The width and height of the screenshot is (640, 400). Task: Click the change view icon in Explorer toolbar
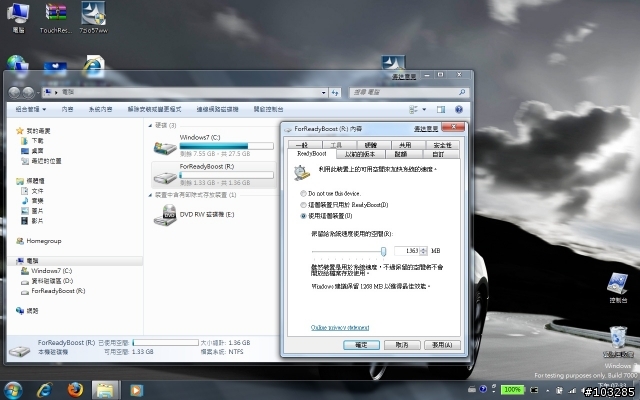413,109
